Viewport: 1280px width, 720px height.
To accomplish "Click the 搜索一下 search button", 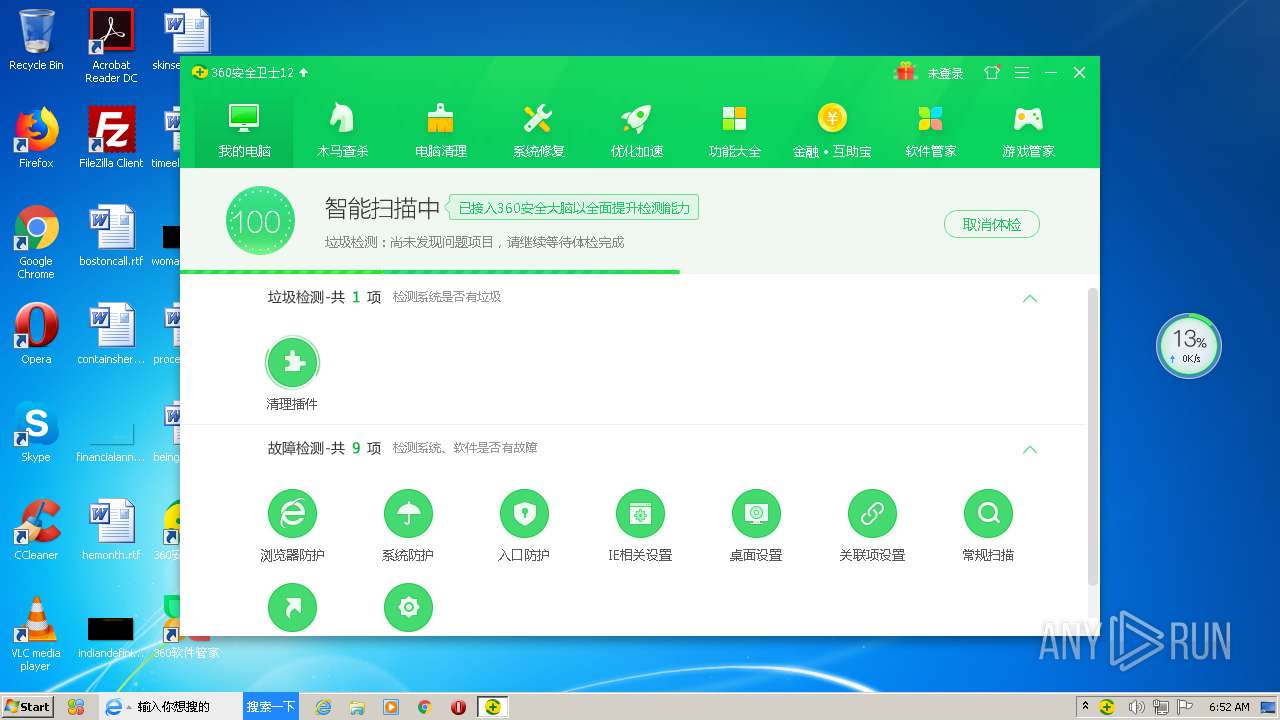I will pos(271,706).
